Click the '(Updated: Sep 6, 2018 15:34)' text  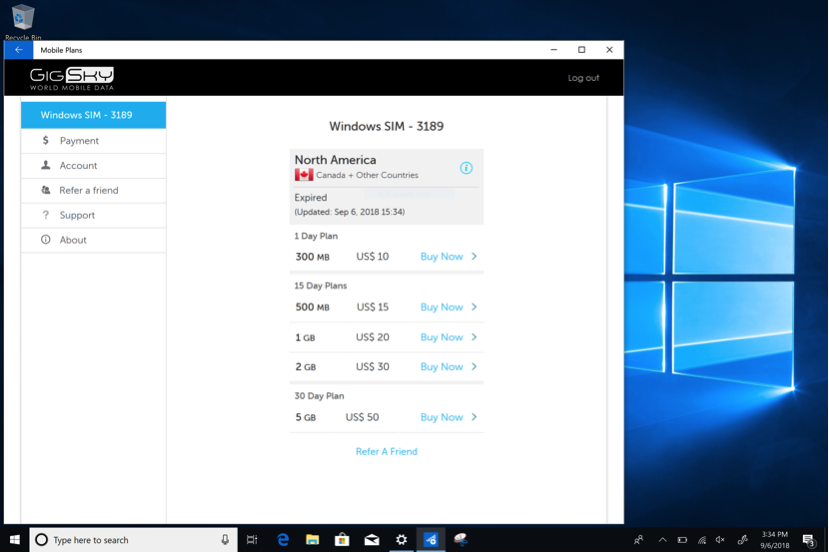(349, 211)
